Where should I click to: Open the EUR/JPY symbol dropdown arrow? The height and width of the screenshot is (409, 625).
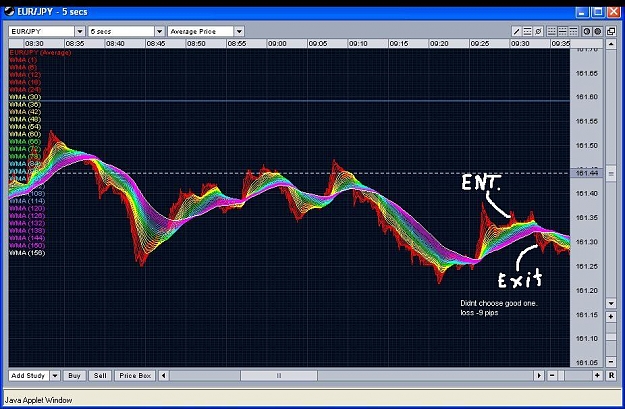pyautogui.click(x=80, y=31)
